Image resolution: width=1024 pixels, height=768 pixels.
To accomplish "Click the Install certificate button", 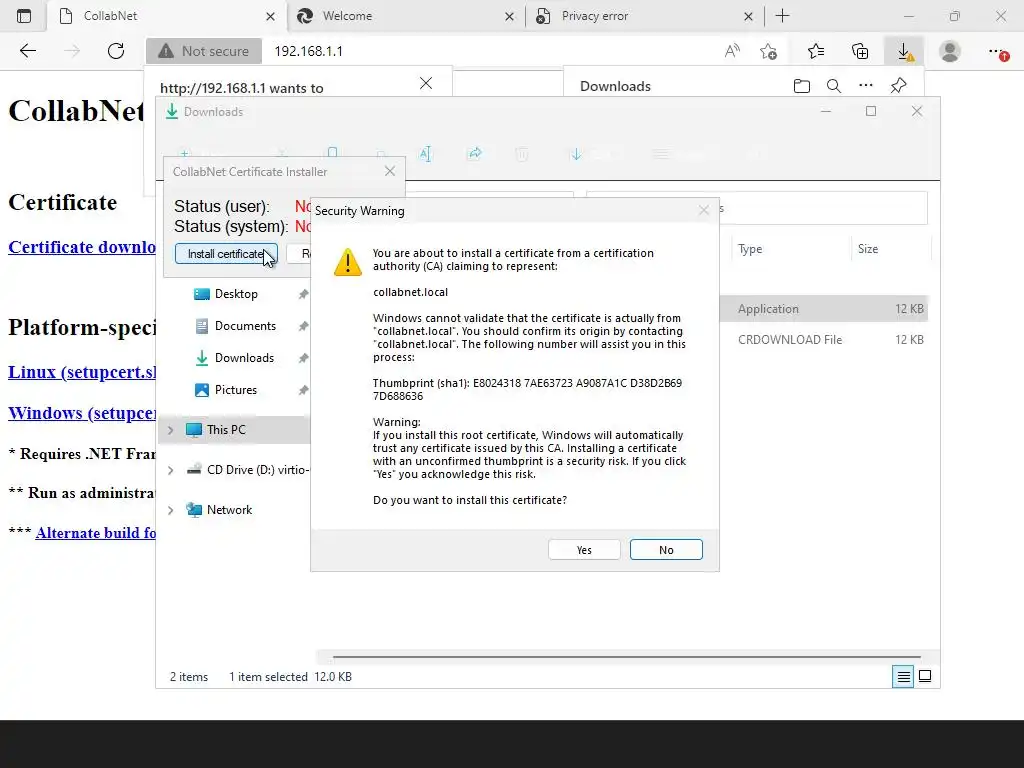I will pyautogui.click(x=226, y=254).
